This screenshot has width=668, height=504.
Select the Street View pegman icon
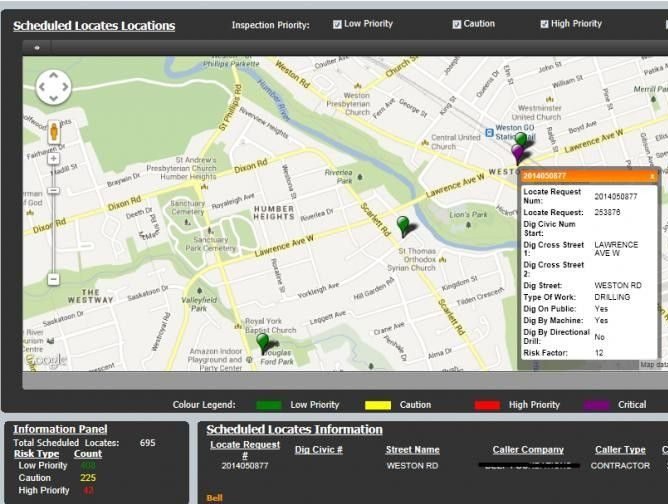pyautogui.click(x=54, y=132)
